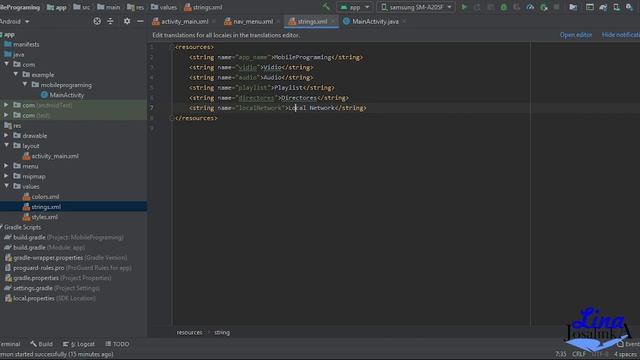Viewport: 640px width, 360px height.
Task: Click the Stop app square icon
Action: 556,7
